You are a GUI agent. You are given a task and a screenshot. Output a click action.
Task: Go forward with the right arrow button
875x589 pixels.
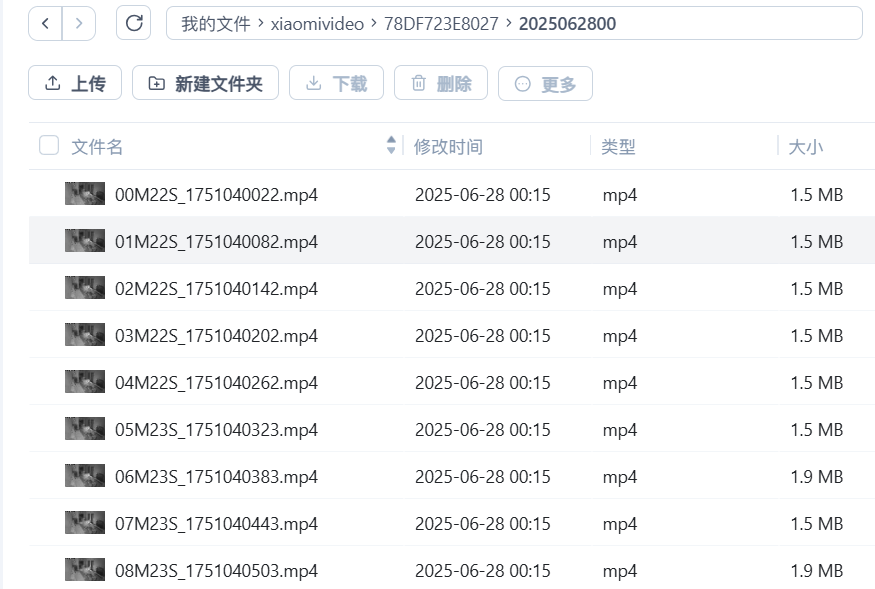point(79,23)
